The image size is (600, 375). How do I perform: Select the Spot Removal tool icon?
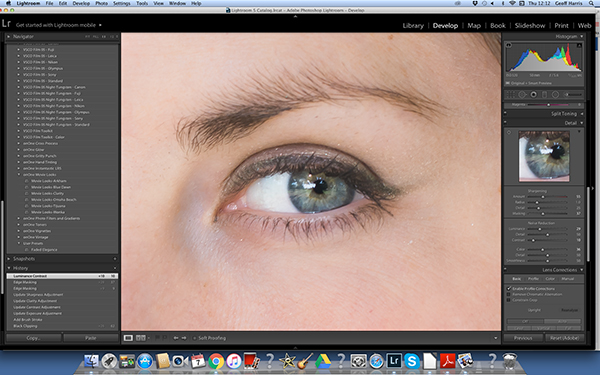pos(522,94)
